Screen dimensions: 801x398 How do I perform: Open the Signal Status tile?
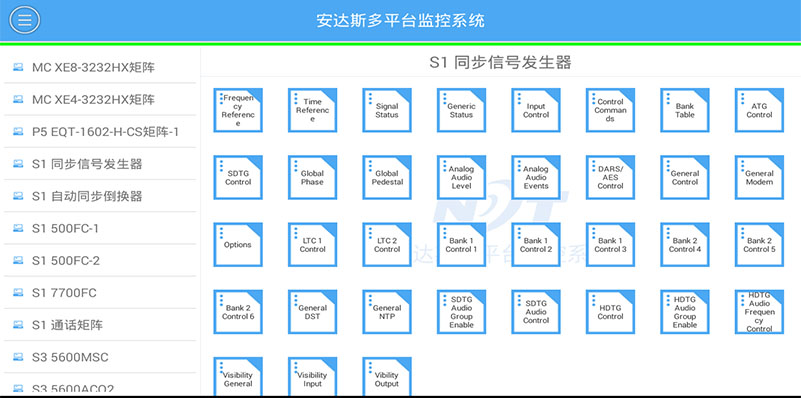(x=387, y=110)
